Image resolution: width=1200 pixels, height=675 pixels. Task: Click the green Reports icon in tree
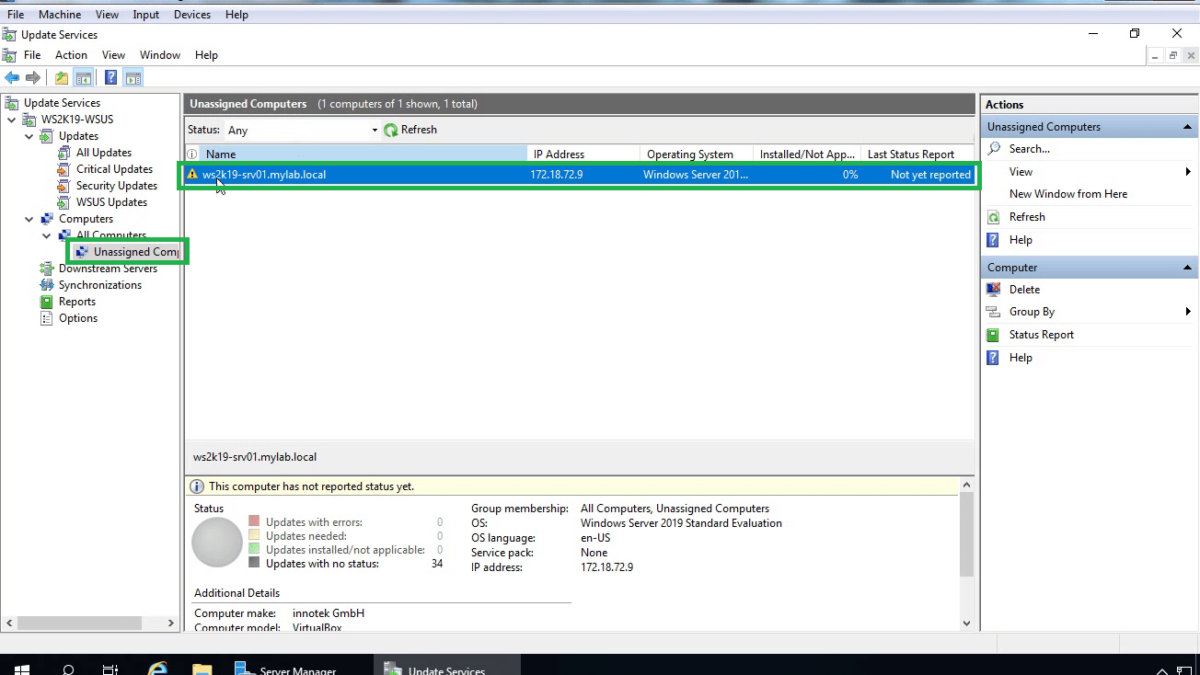tap(47, 302)
